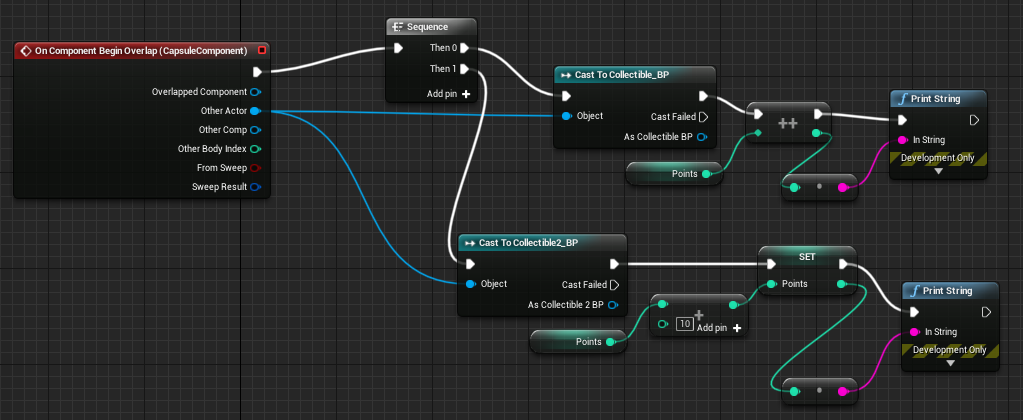Click the Cast Failed pin on Cast To Collectible_BP
Image resolution: width=1023 pixels, height=420 pixels.
tap(702, 116)
